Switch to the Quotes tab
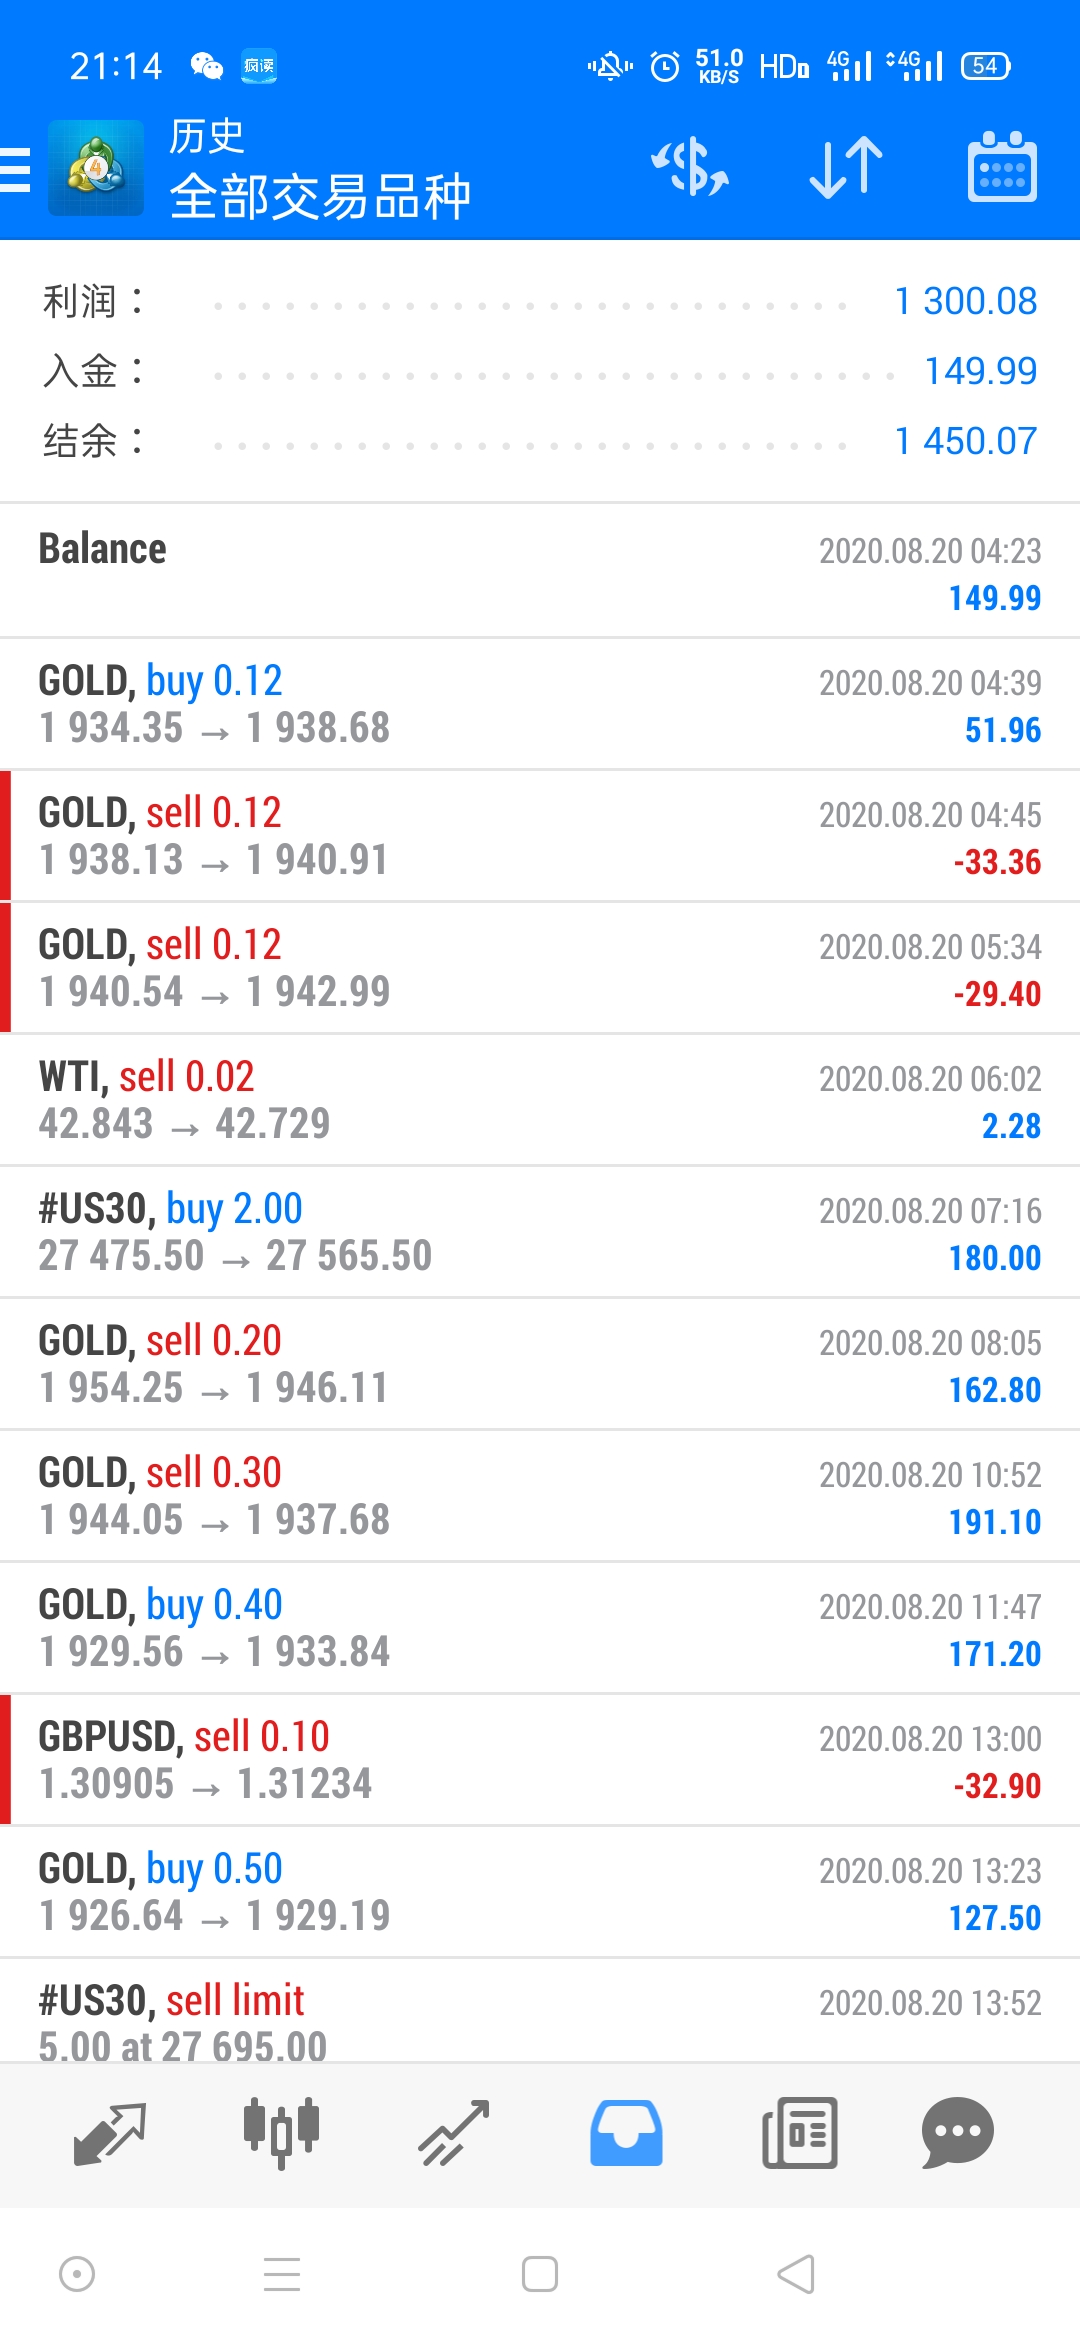 point(110,2133)
